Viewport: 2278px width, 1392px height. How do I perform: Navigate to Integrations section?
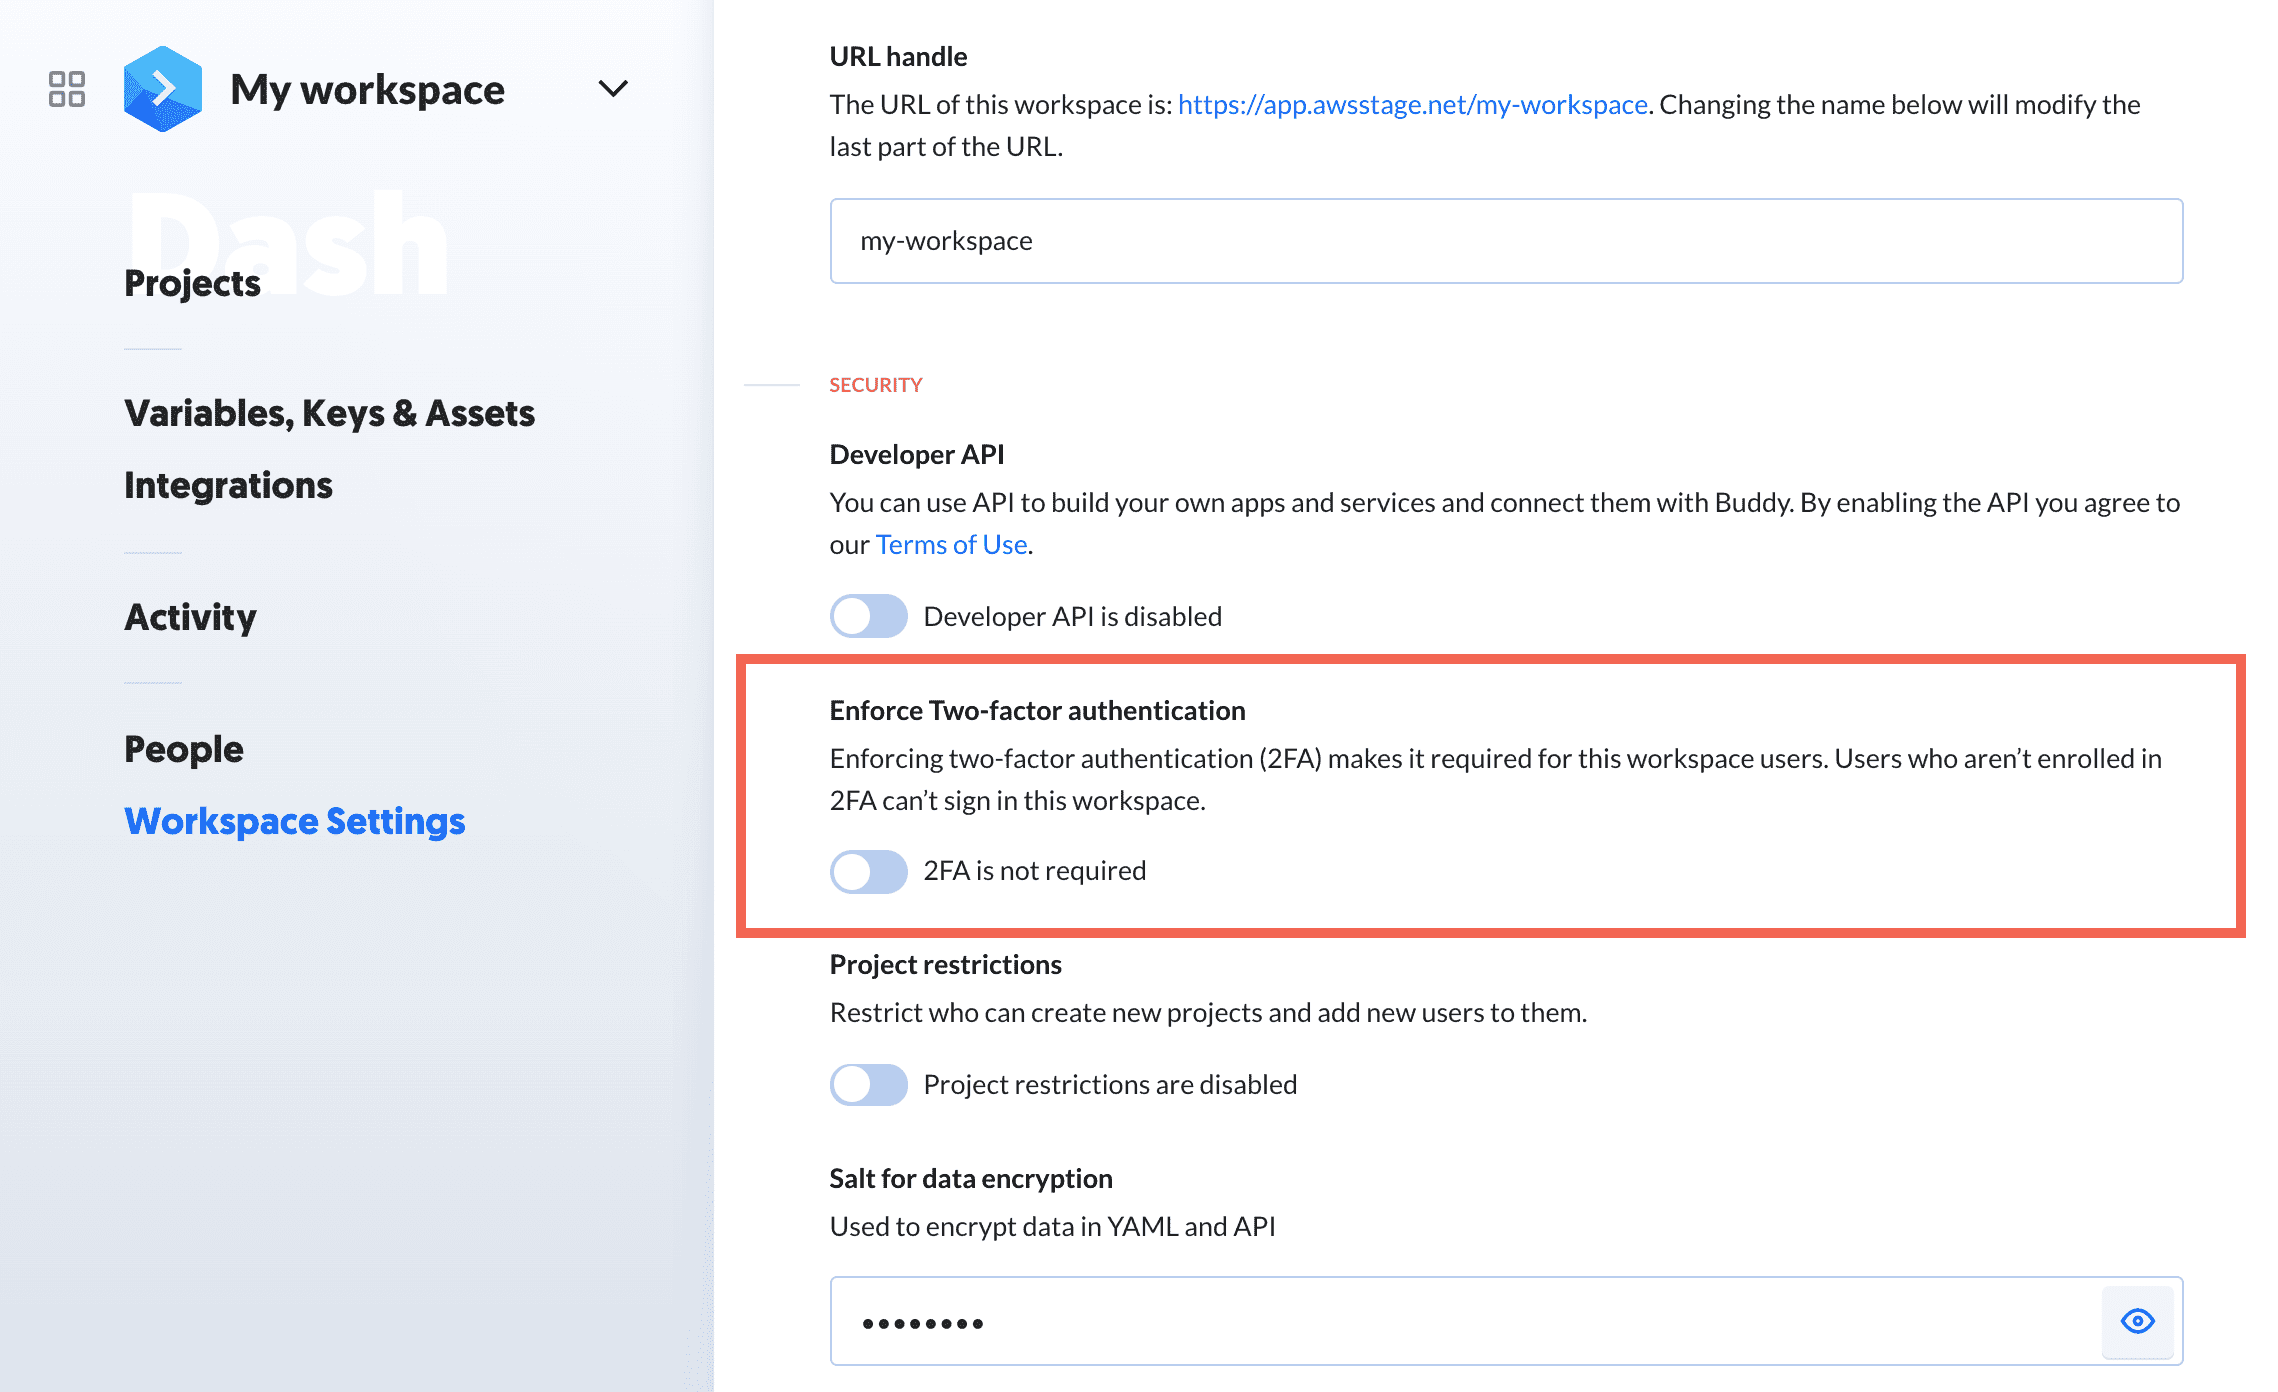point(228,484)
